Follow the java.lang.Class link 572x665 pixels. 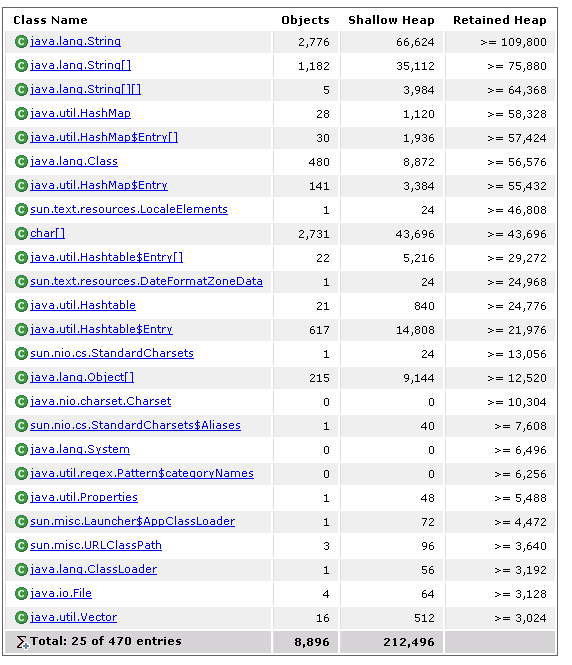74,162
